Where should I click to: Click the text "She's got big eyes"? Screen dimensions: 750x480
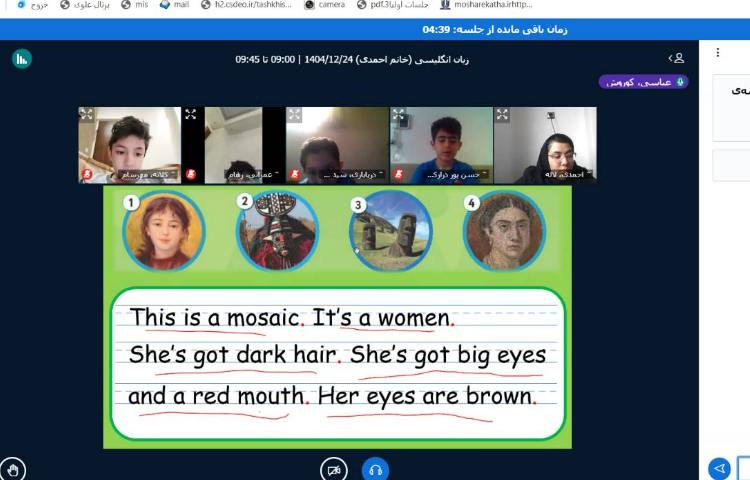[x=448, y=355]
